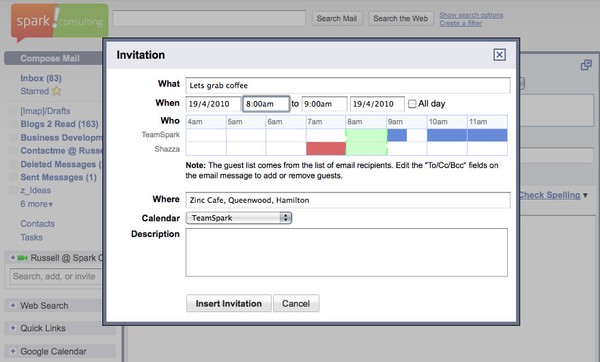This screenshot has height=362, width=600.
Task: Click Shazza's red busy block at 7am
Action: pos(326,148)
